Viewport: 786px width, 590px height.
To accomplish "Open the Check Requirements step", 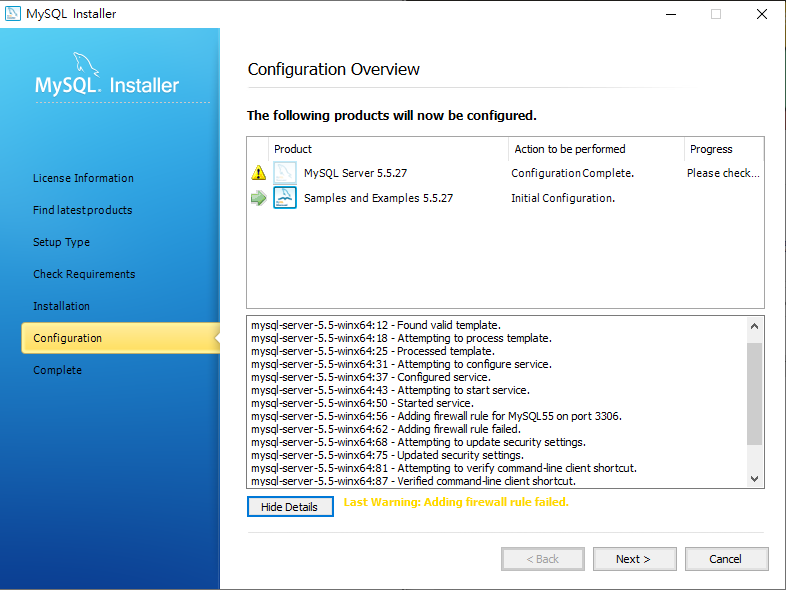I will pyautogui.click(x=84, y=274).
